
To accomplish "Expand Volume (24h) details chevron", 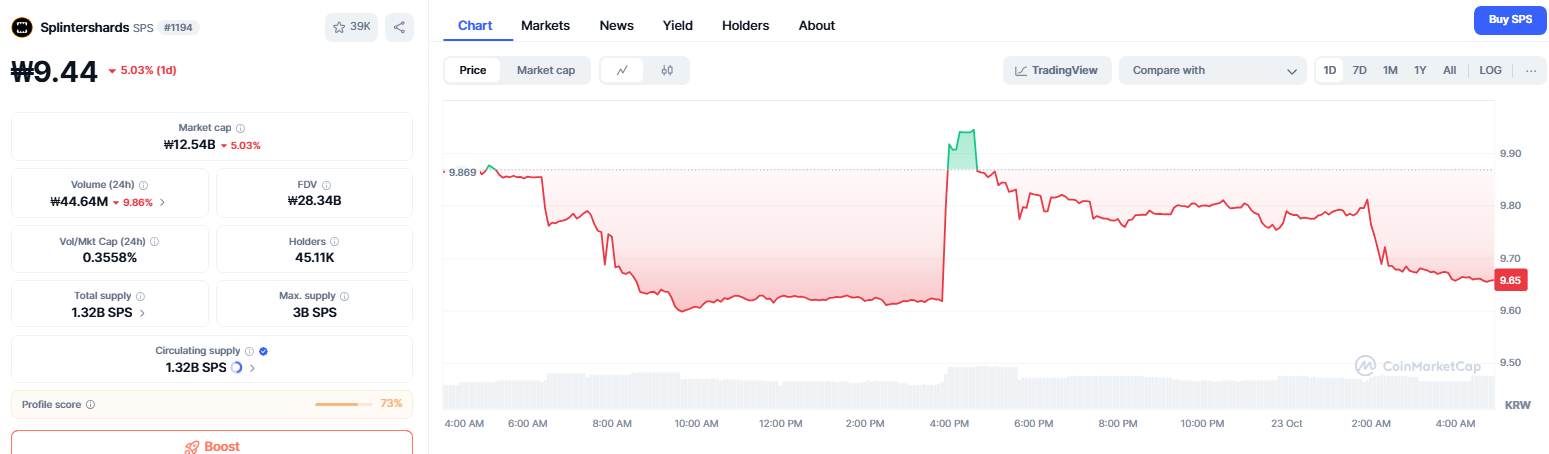I will point(163,202).
